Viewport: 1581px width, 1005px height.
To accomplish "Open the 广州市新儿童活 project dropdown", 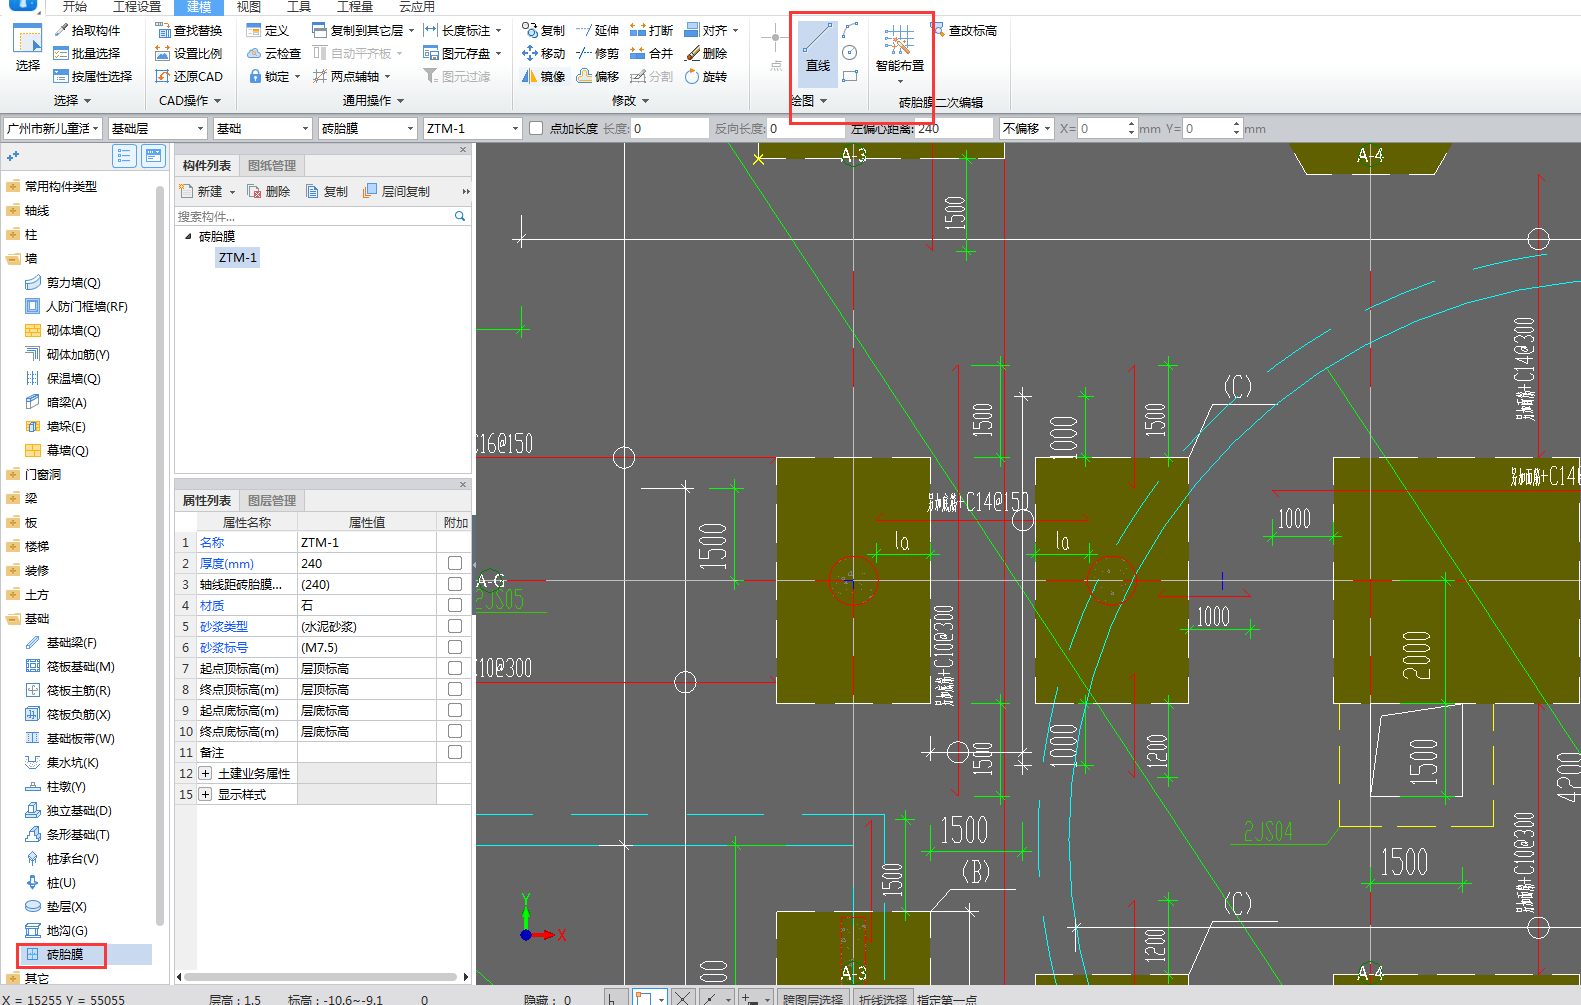I will pyautogui.click(x=53, y=128).
